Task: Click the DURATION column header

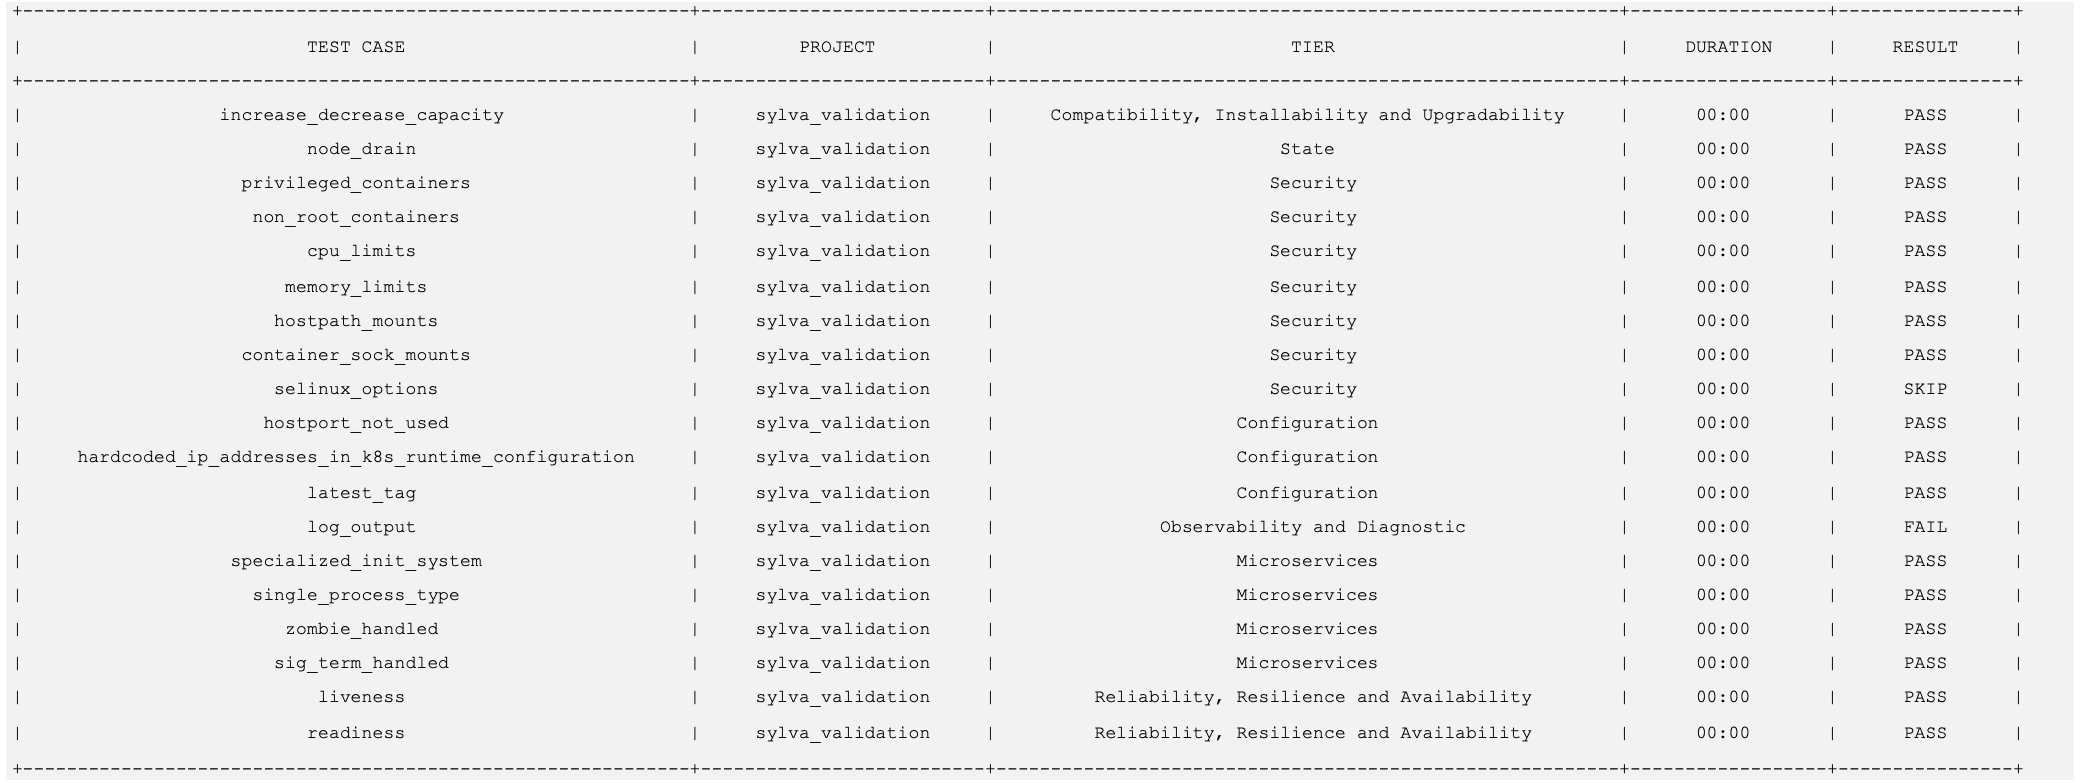Action: tap(1728, 47)
